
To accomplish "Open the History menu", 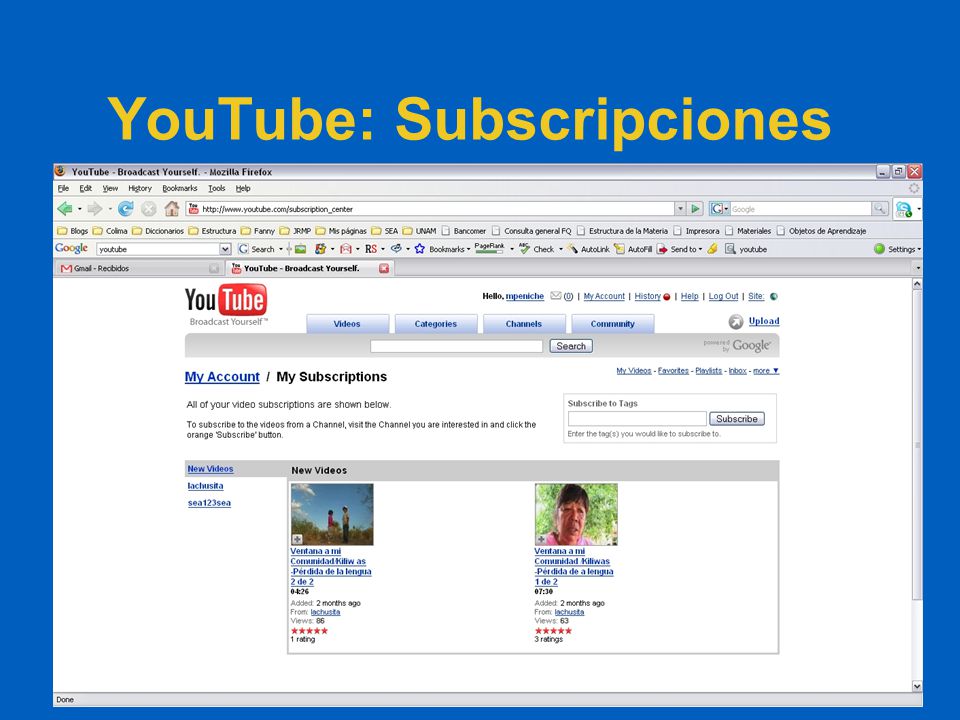I will 140,189.
